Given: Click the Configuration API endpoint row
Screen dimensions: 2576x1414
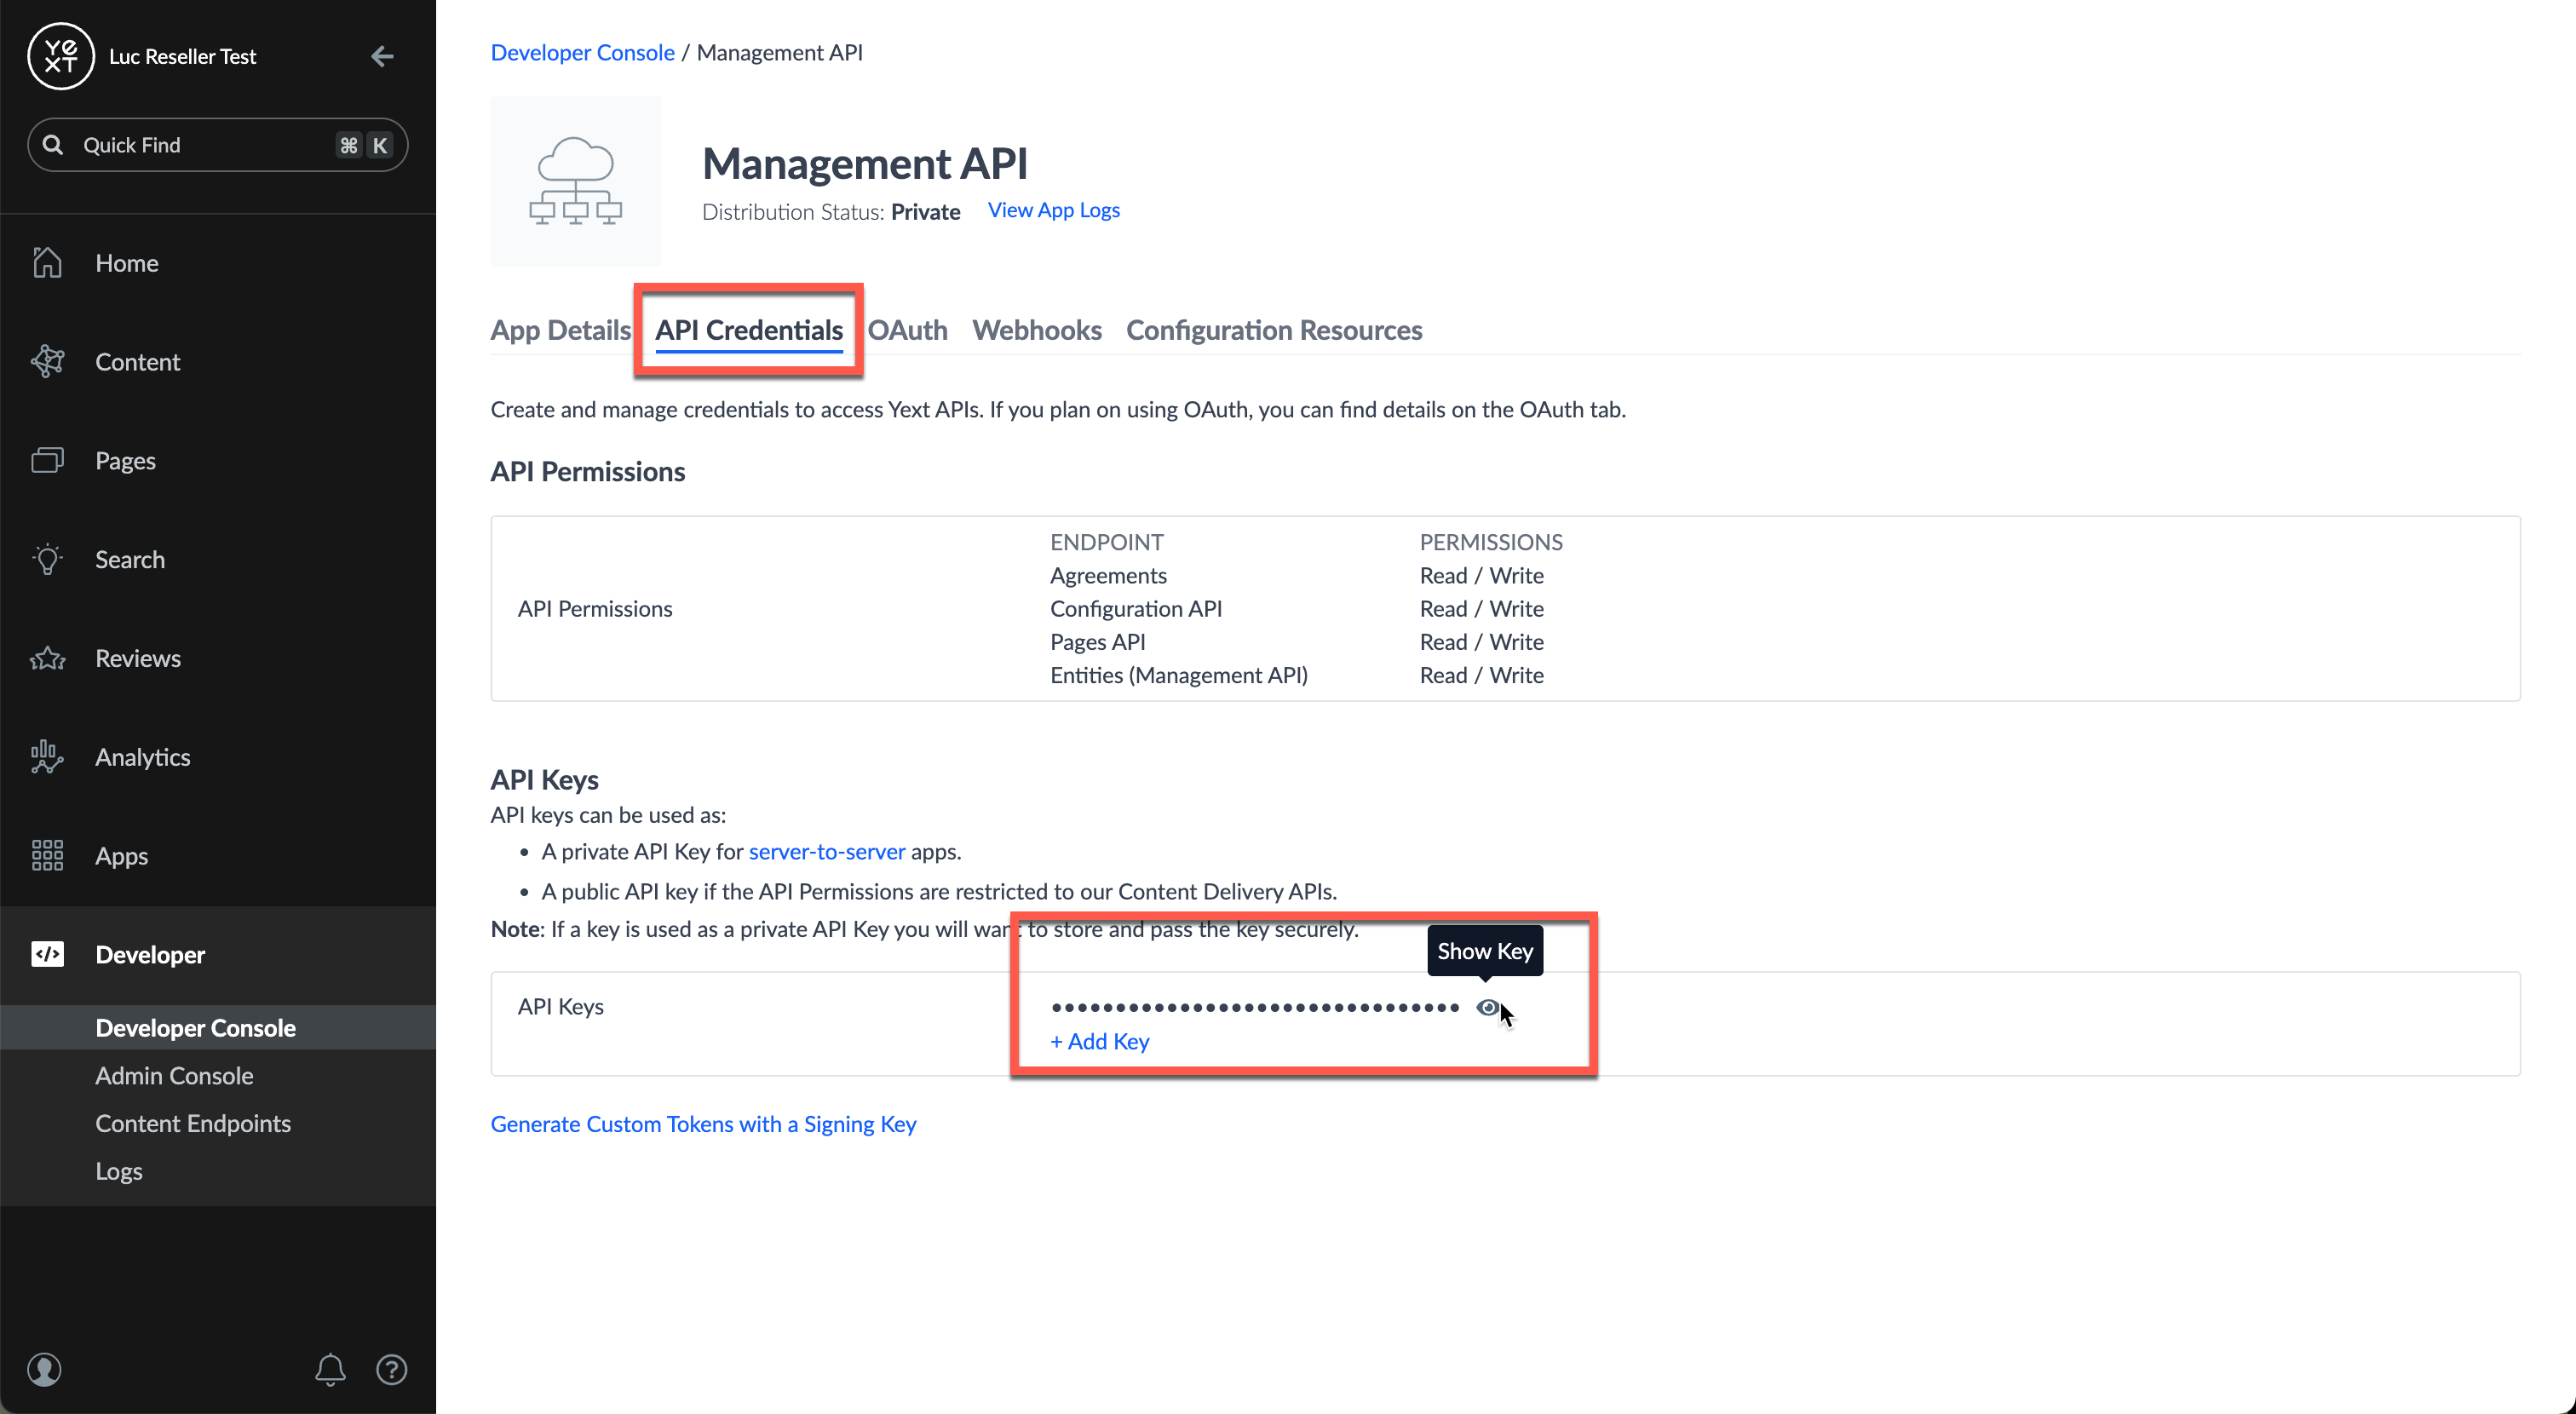Looking at the screenshot, I should (1297, 608).
